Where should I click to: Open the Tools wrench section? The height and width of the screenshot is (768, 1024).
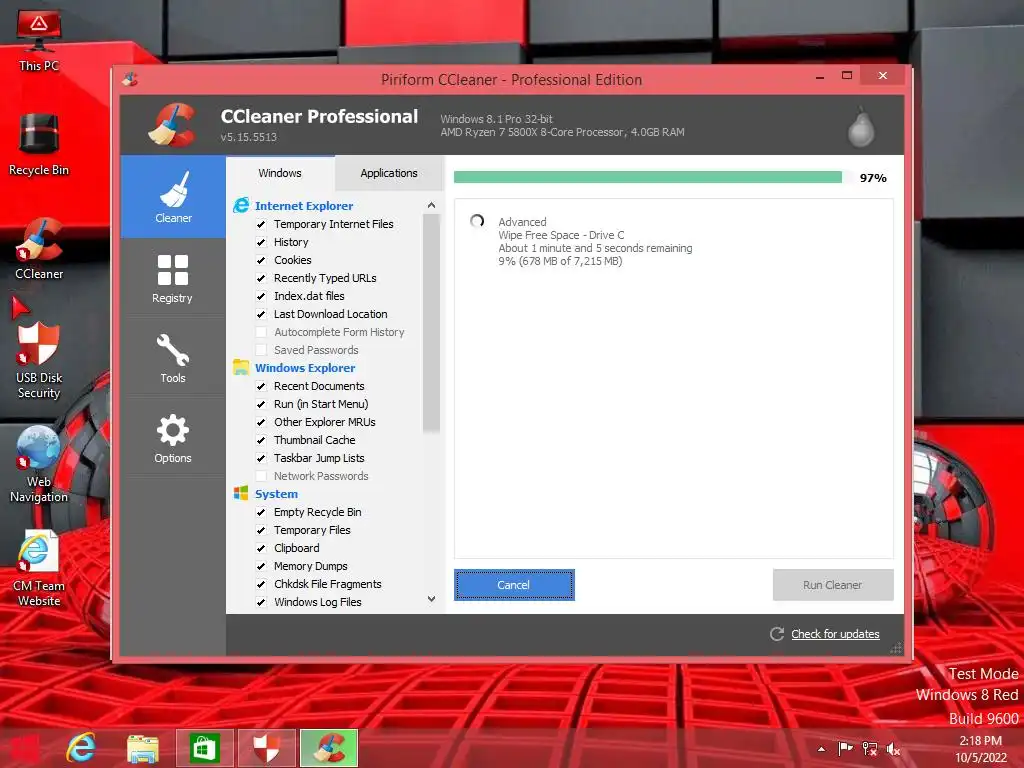[173, 358]
